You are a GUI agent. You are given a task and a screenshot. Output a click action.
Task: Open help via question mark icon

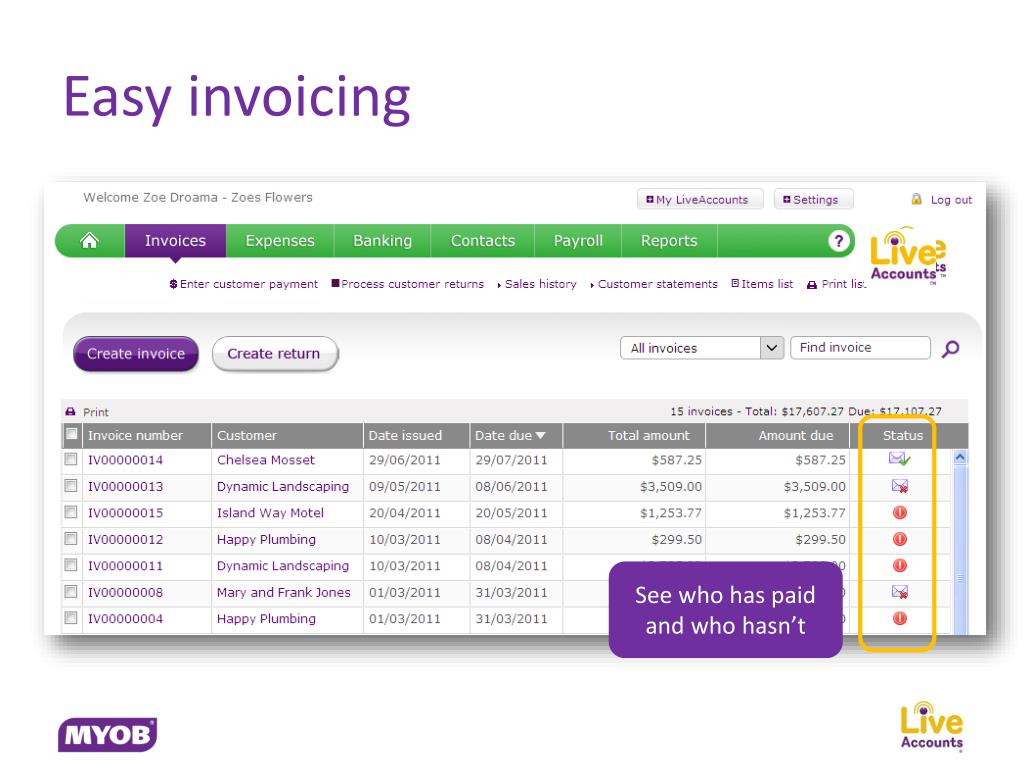click(839, 241)
